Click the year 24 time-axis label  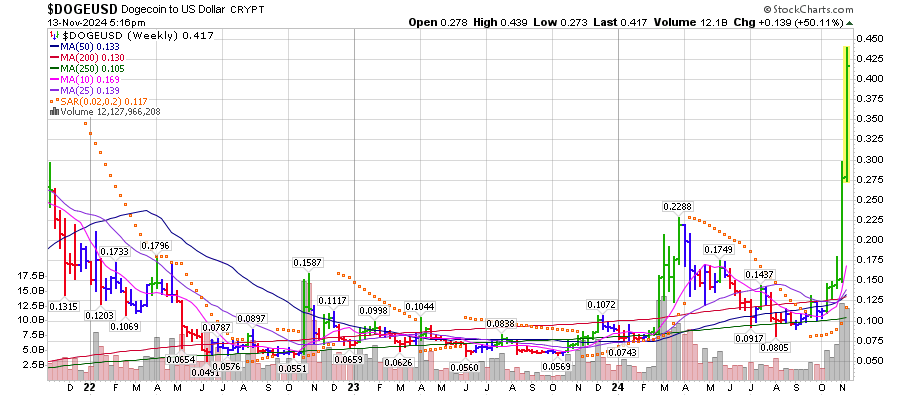pos(618,387)
